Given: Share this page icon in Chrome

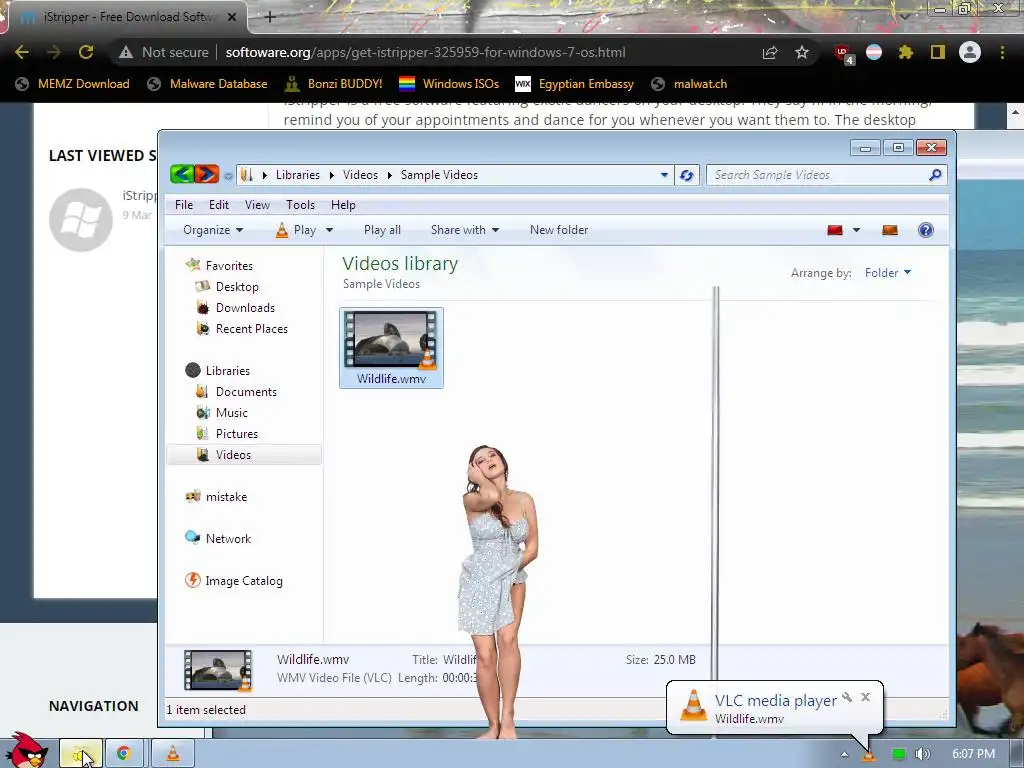Looking at the screenshot, I should pyautogui.click(x=770, y=52).
